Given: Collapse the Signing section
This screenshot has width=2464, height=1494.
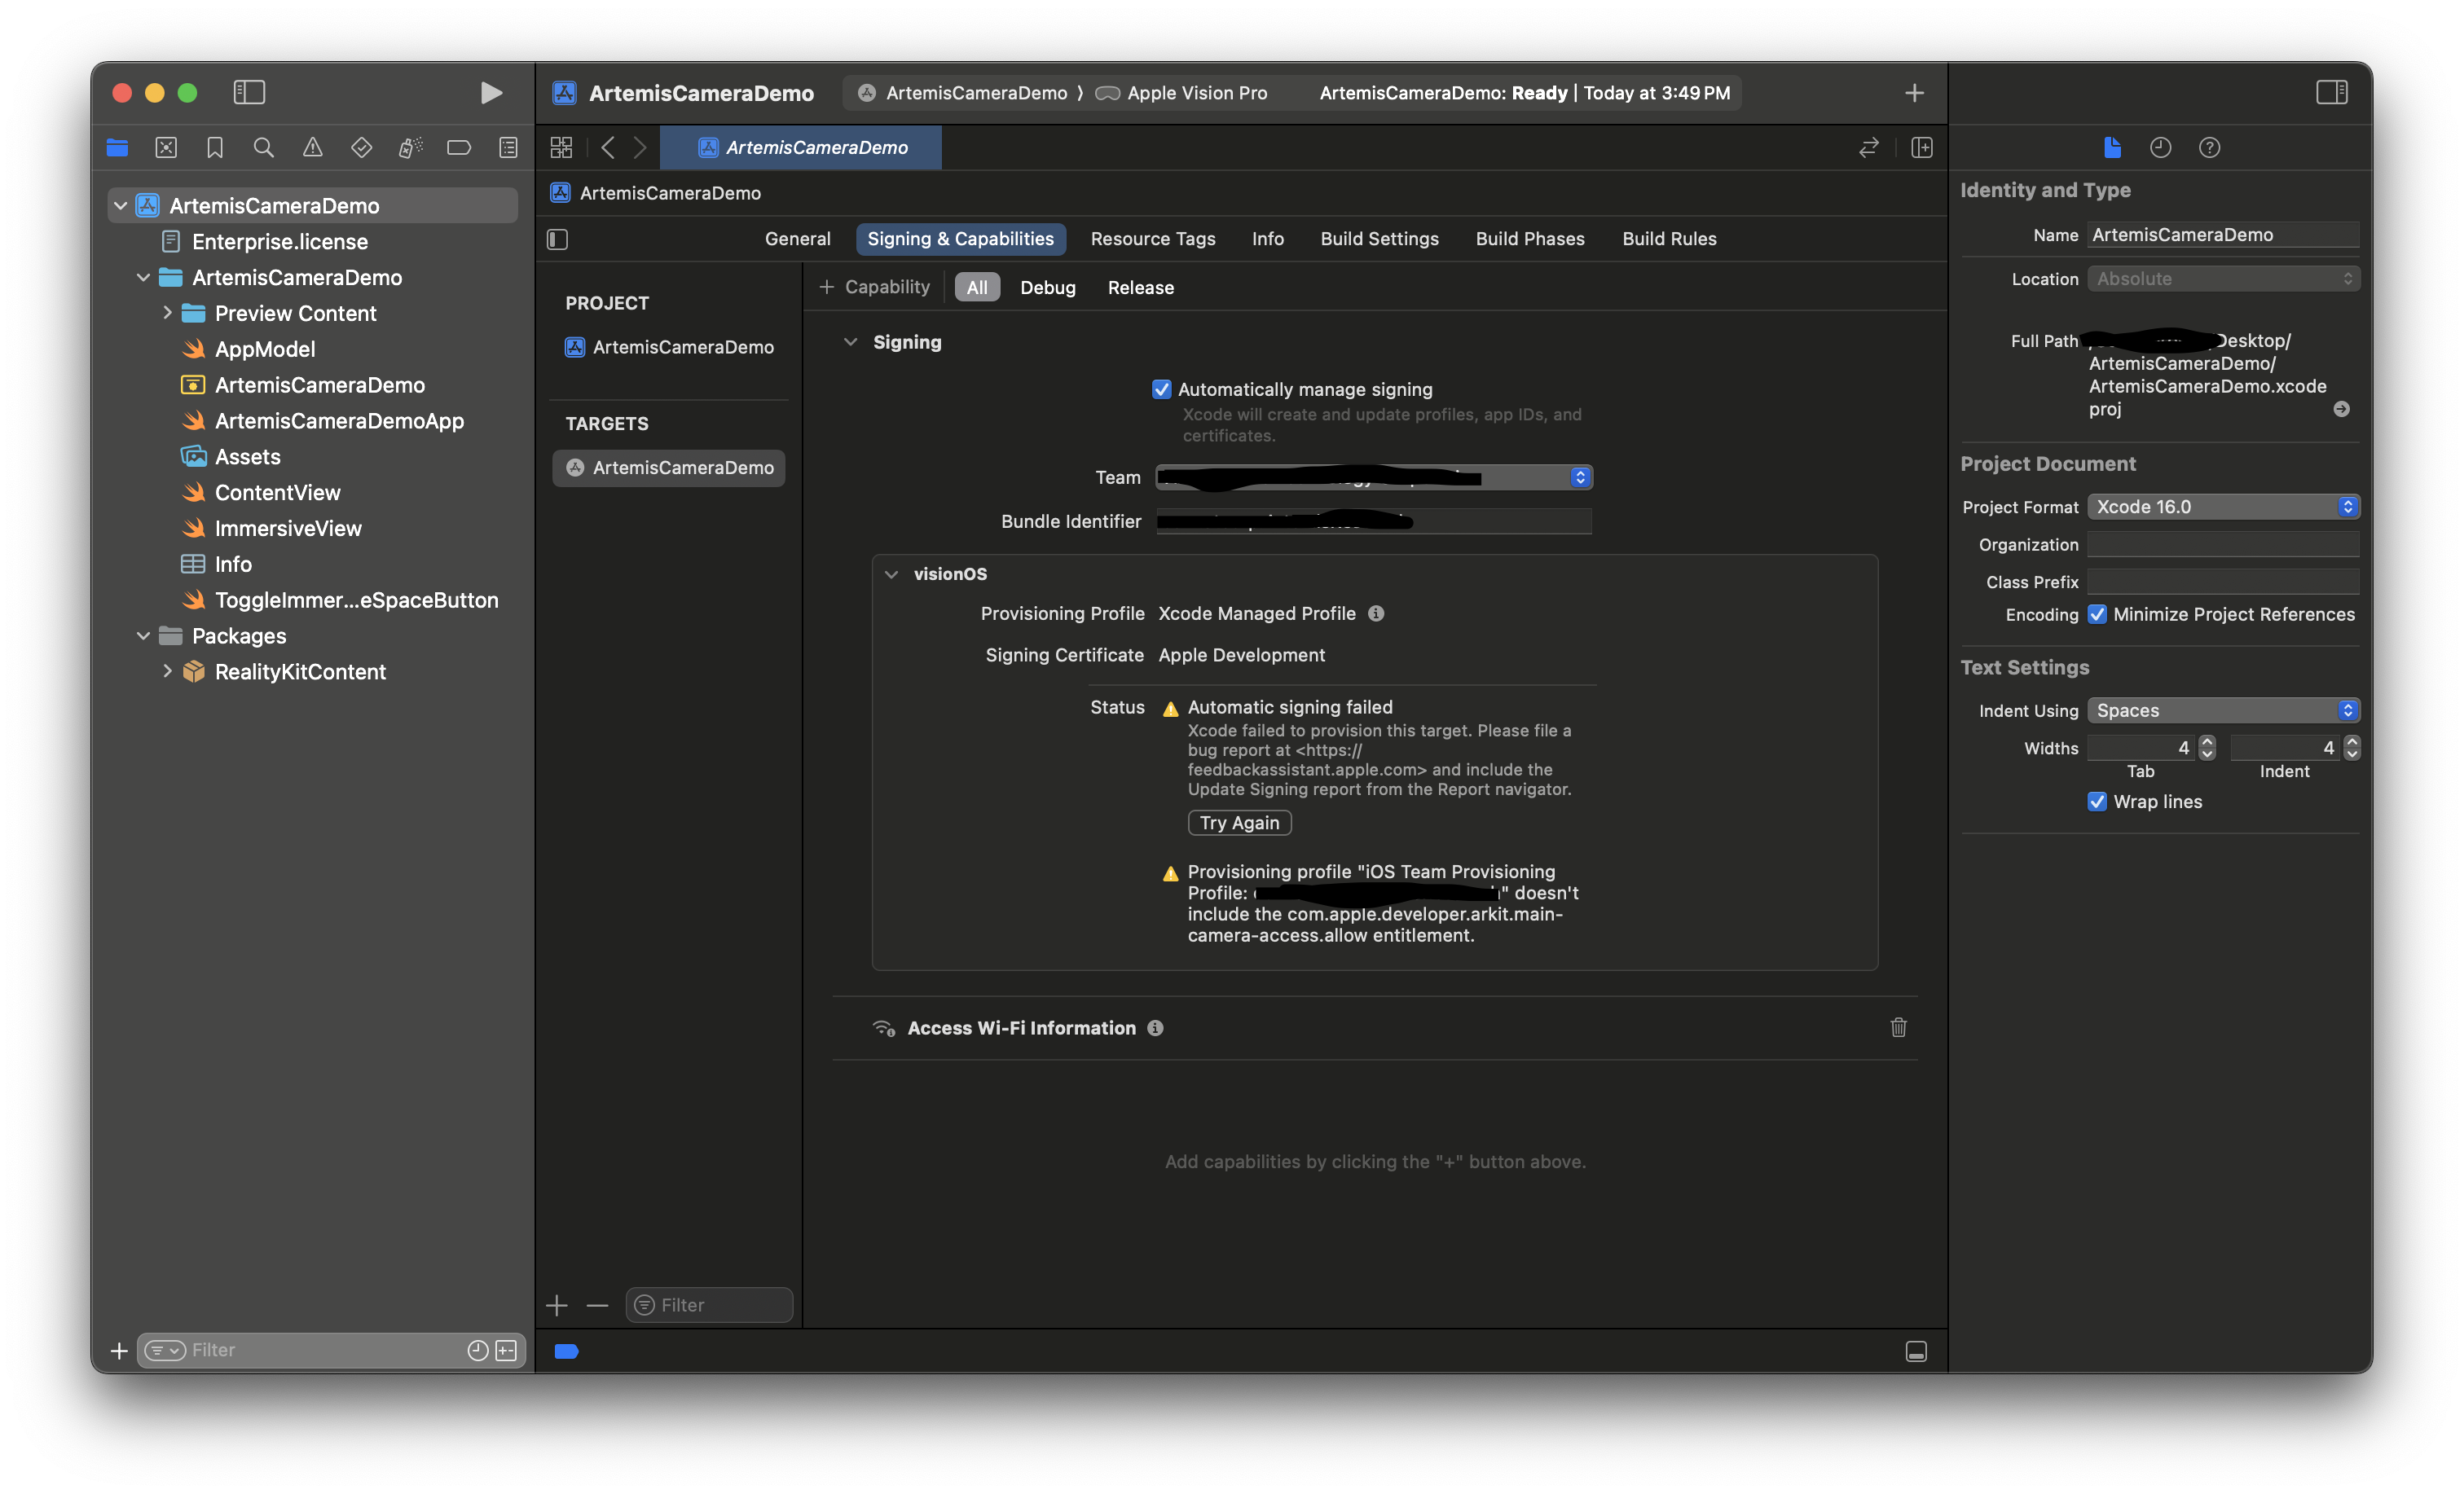Looking at the screenshot, I should pos(850,342).
